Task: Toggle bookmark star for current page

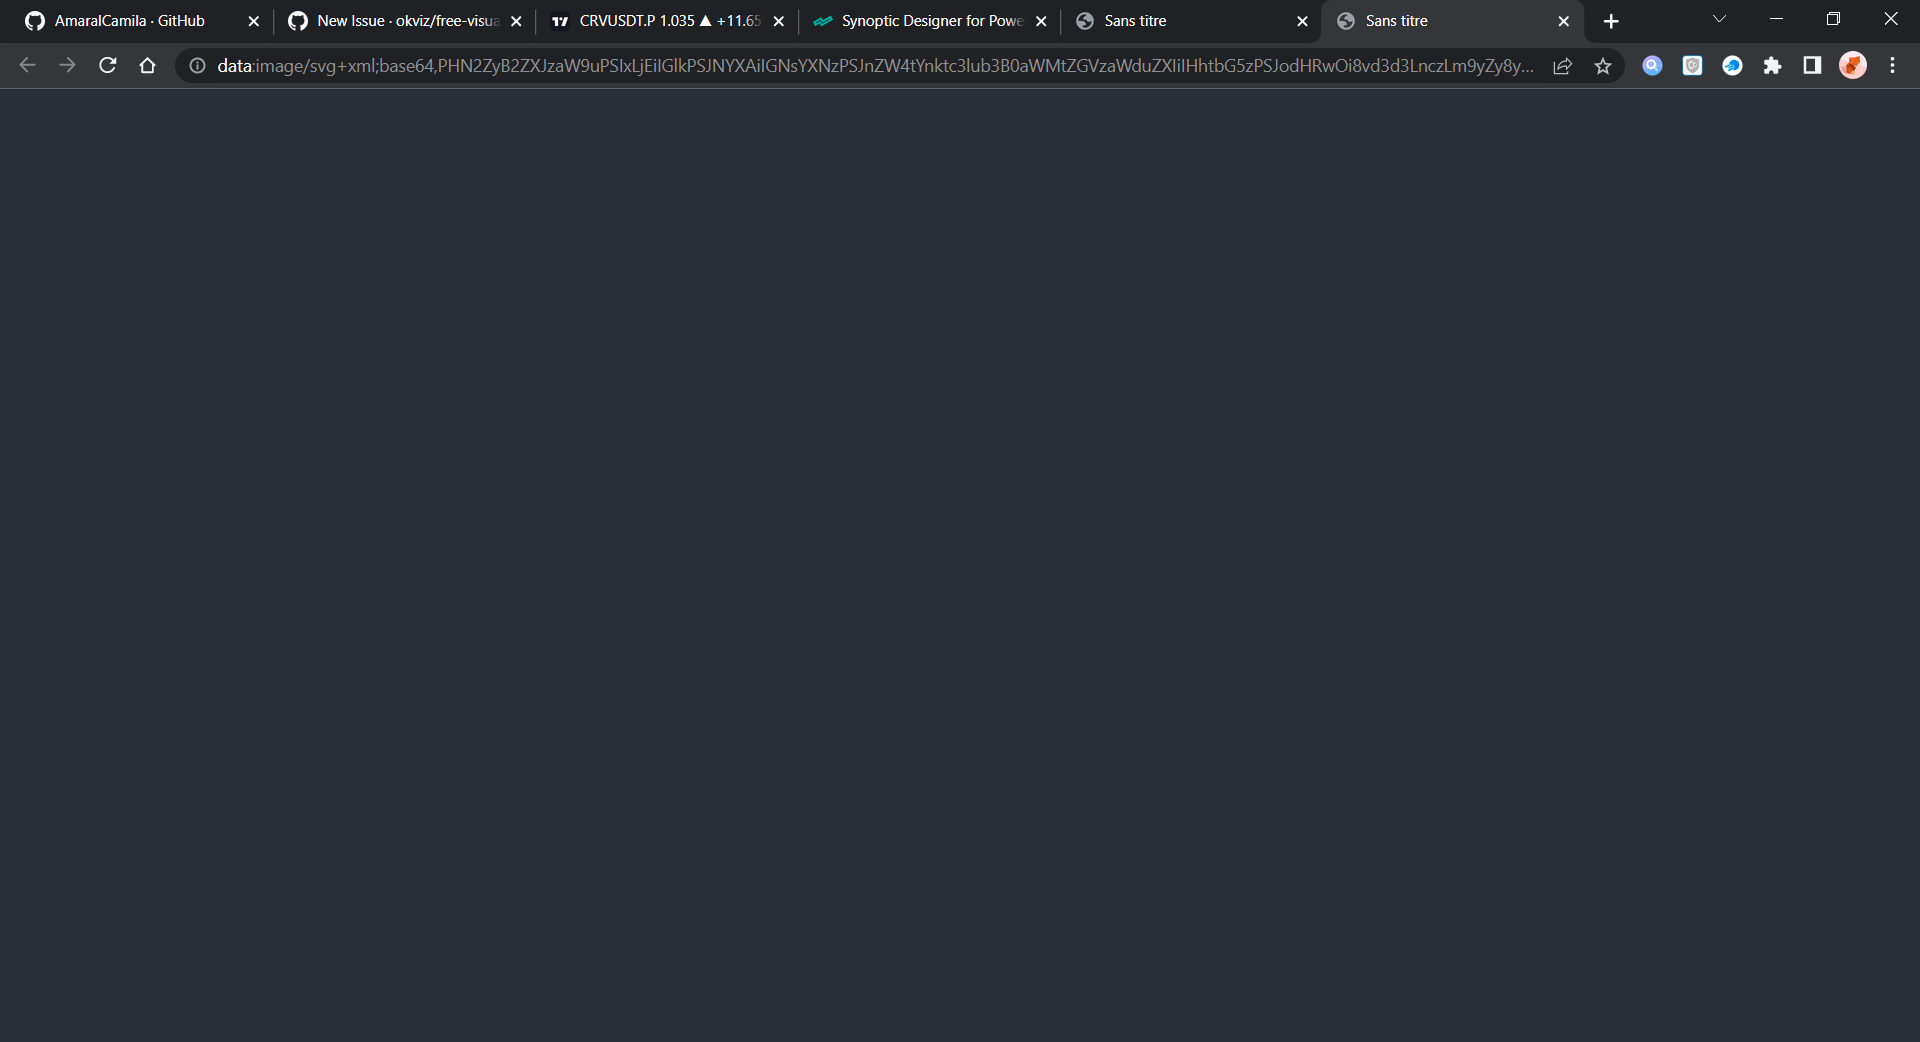Action: [x=1604, y=65]
